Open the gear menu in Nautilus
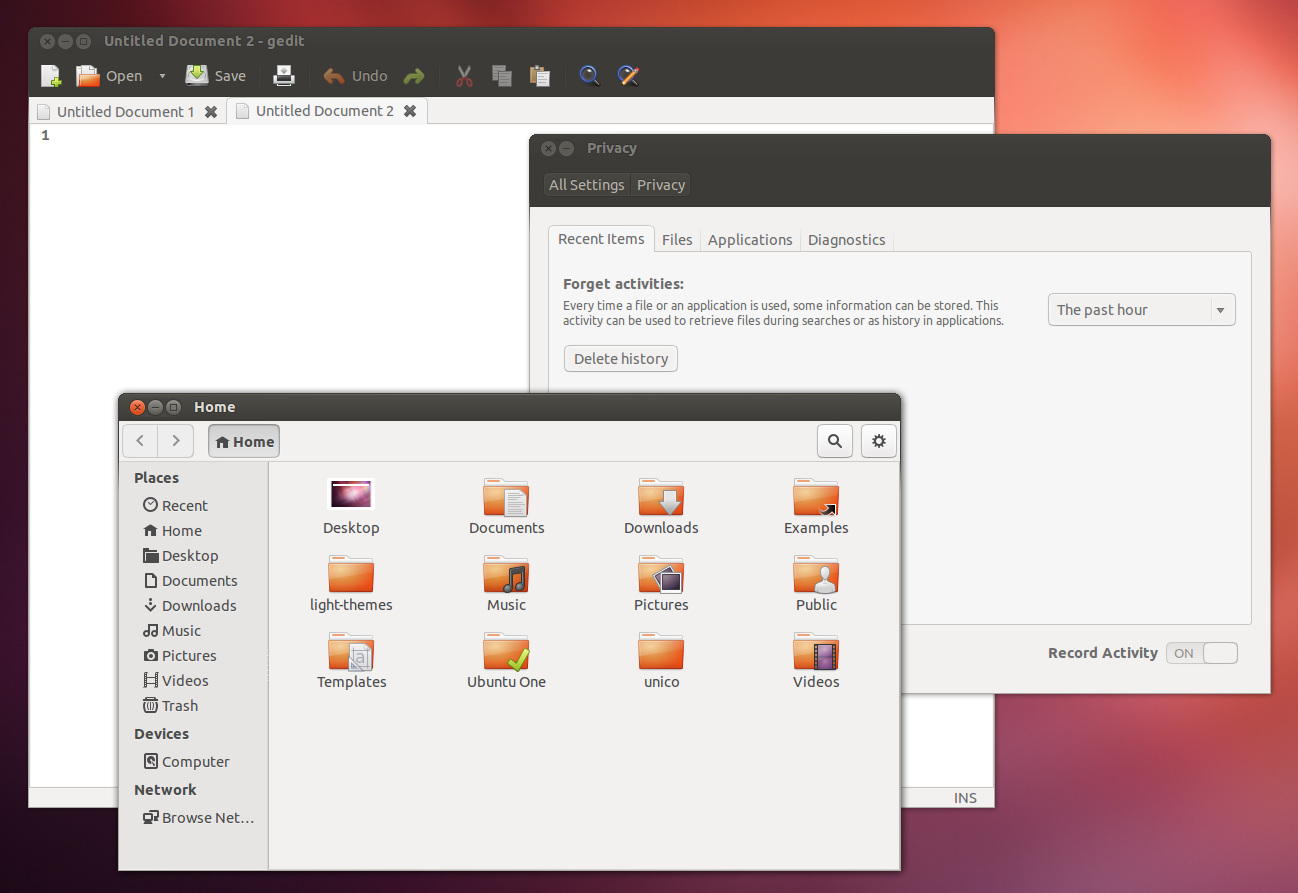 [x=879, y=441]
